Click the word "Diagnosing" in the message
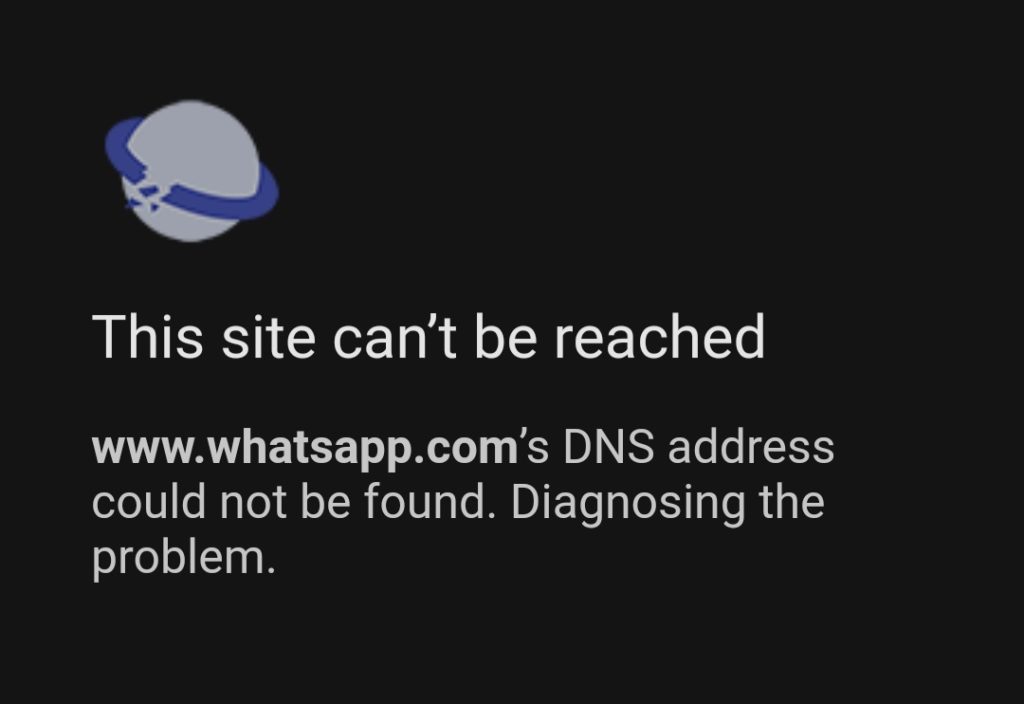 [x=627, y=503]
